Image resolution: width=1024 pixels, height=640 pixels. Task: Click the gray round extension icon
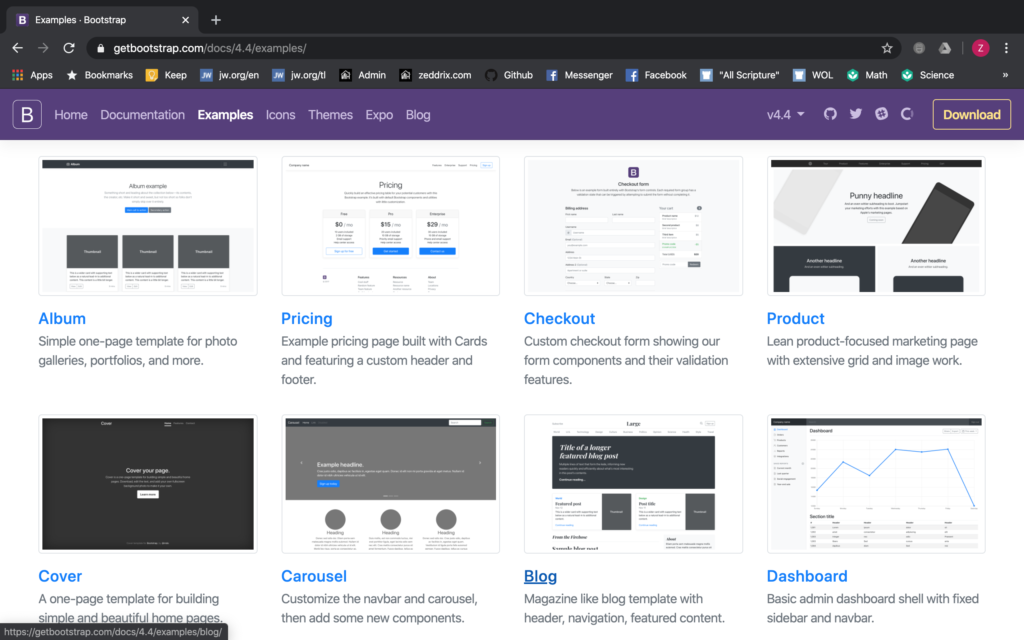click(919, 48)
